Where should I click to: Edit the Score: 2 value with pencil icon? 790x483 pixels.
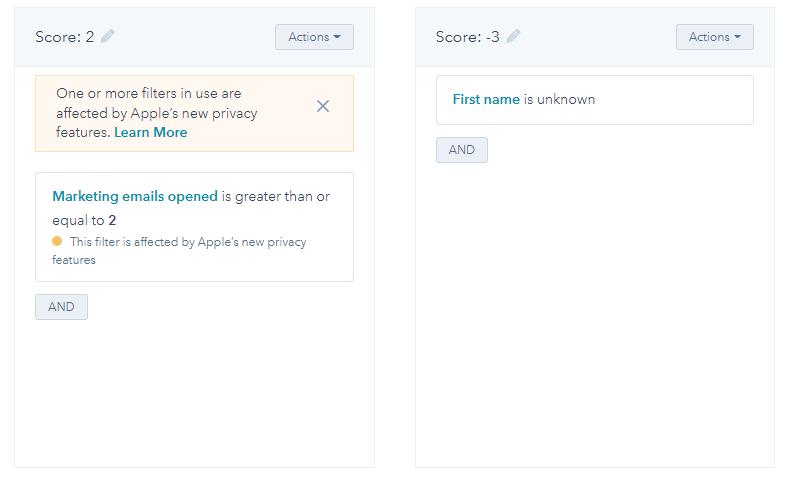point(107,36)
